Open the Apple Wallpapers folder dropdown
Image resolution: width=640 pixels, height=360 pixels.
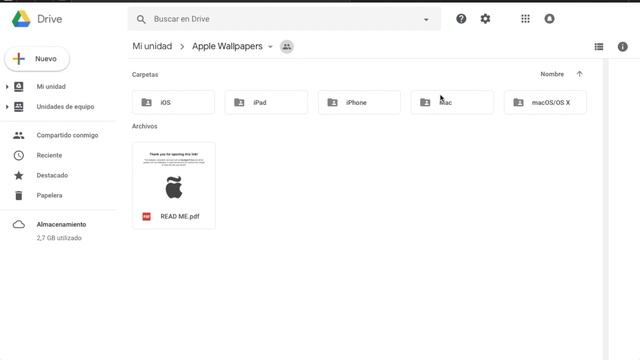click(270, 47)
